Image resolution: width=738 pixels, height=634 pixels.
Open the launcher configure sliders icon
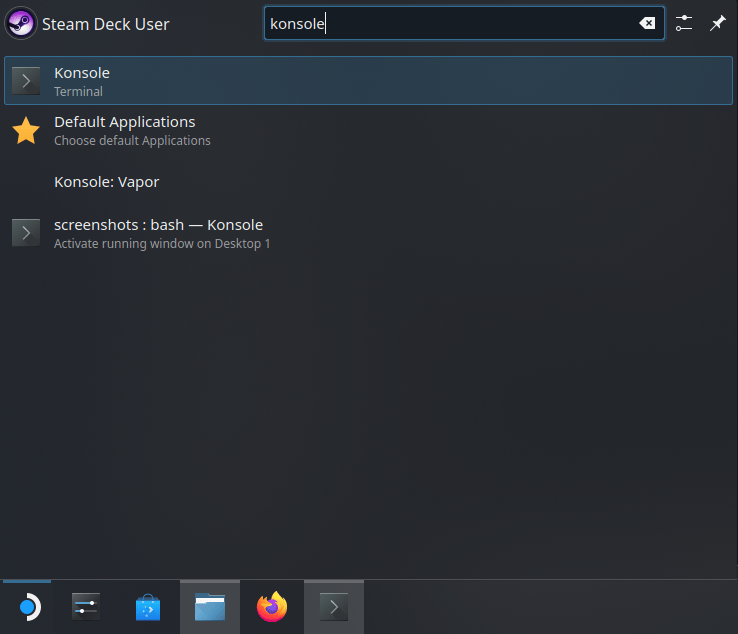point(684,23)
